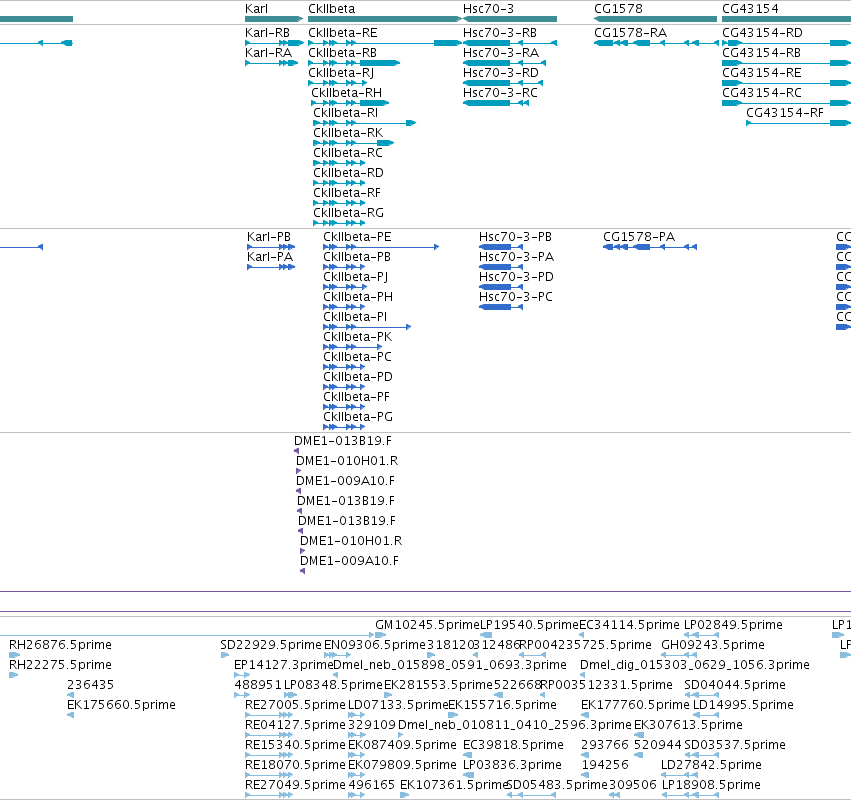Screen dimensions: 851x800
Task: Click transcript Karl-RB
Action: pyautogui.click(x=268, y=33)
